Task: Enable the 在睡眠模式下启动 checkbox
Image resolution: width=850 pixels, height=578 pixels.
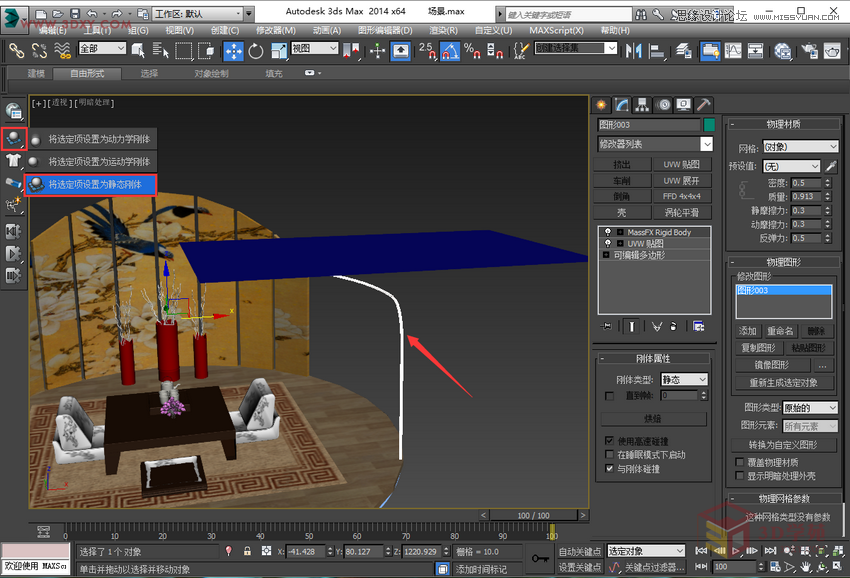Action: click(608, 454)
